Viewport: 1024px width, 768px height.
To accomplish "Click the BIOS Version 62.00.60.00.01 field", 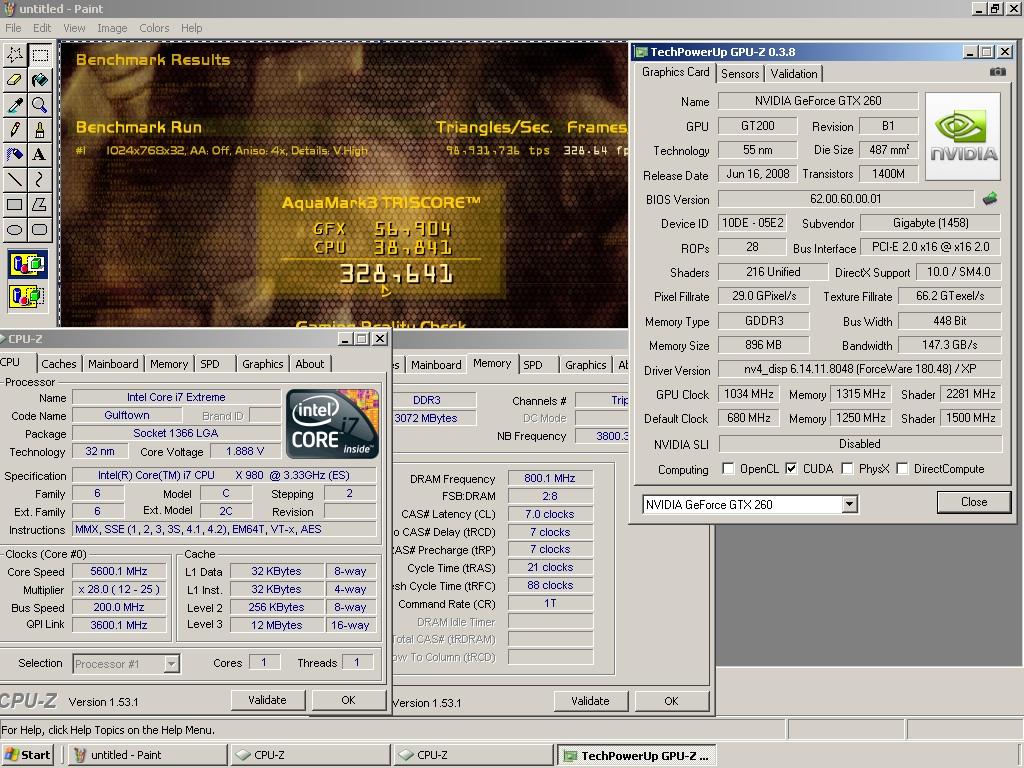I will click(845, 199).
